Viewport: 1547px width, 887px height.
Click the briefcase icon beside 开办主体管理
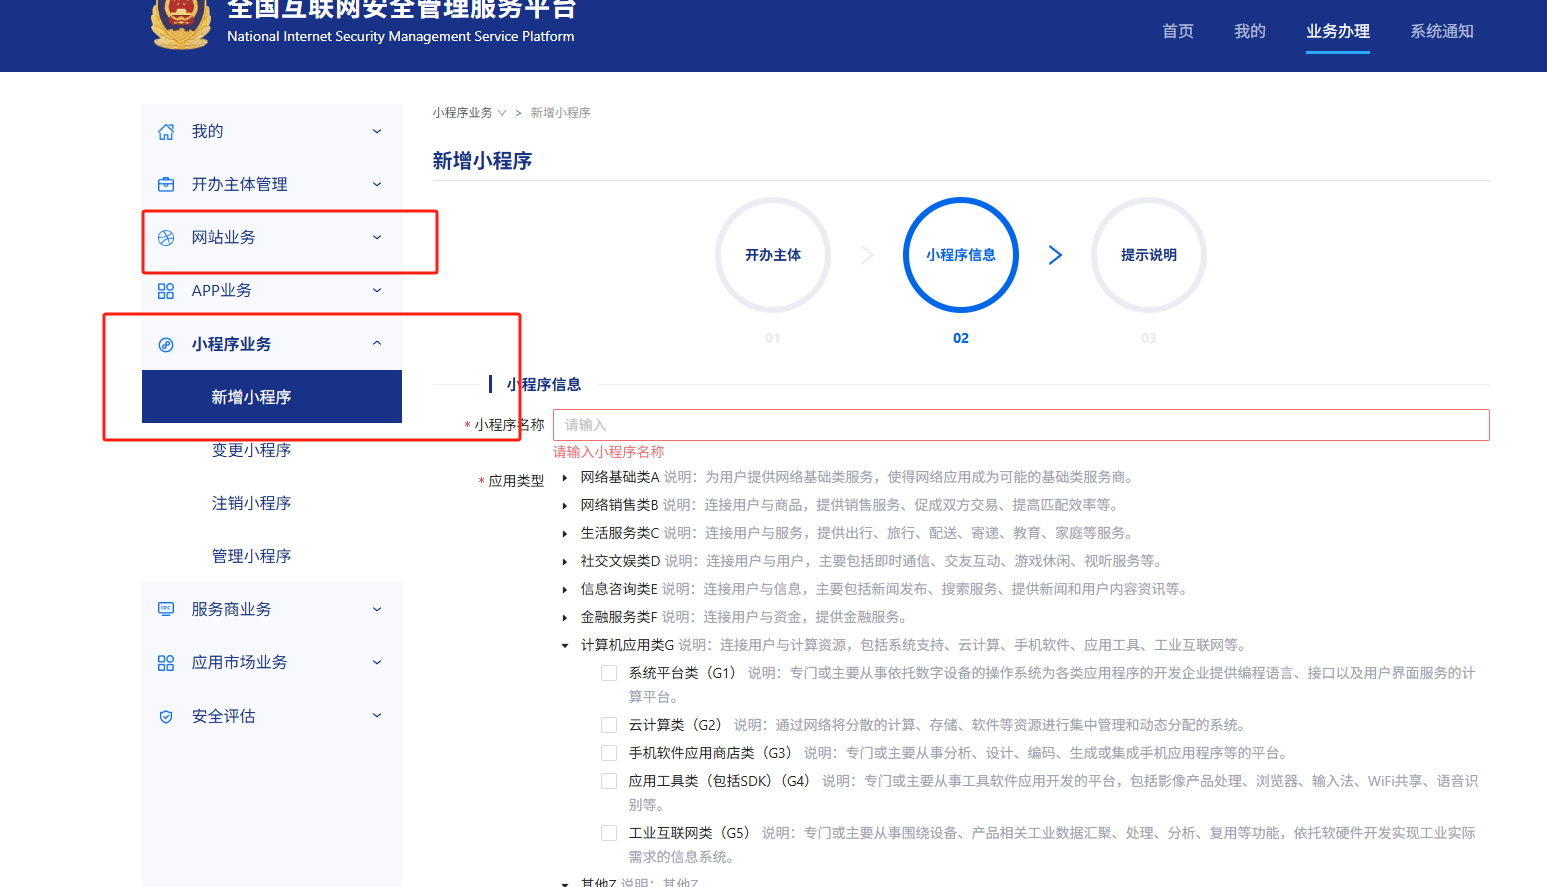pos(166,185)
